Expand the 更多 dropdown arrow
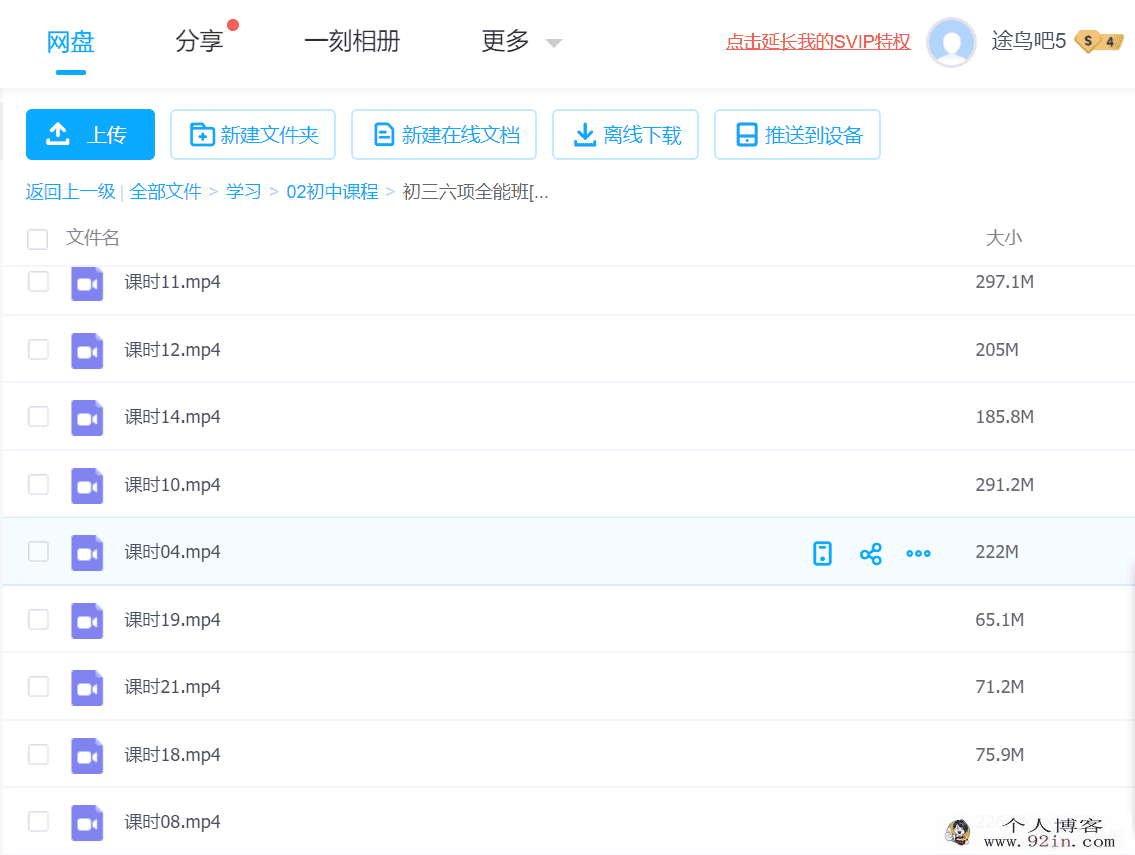This screenshot has width=1135, height=855. click(554, 43)
